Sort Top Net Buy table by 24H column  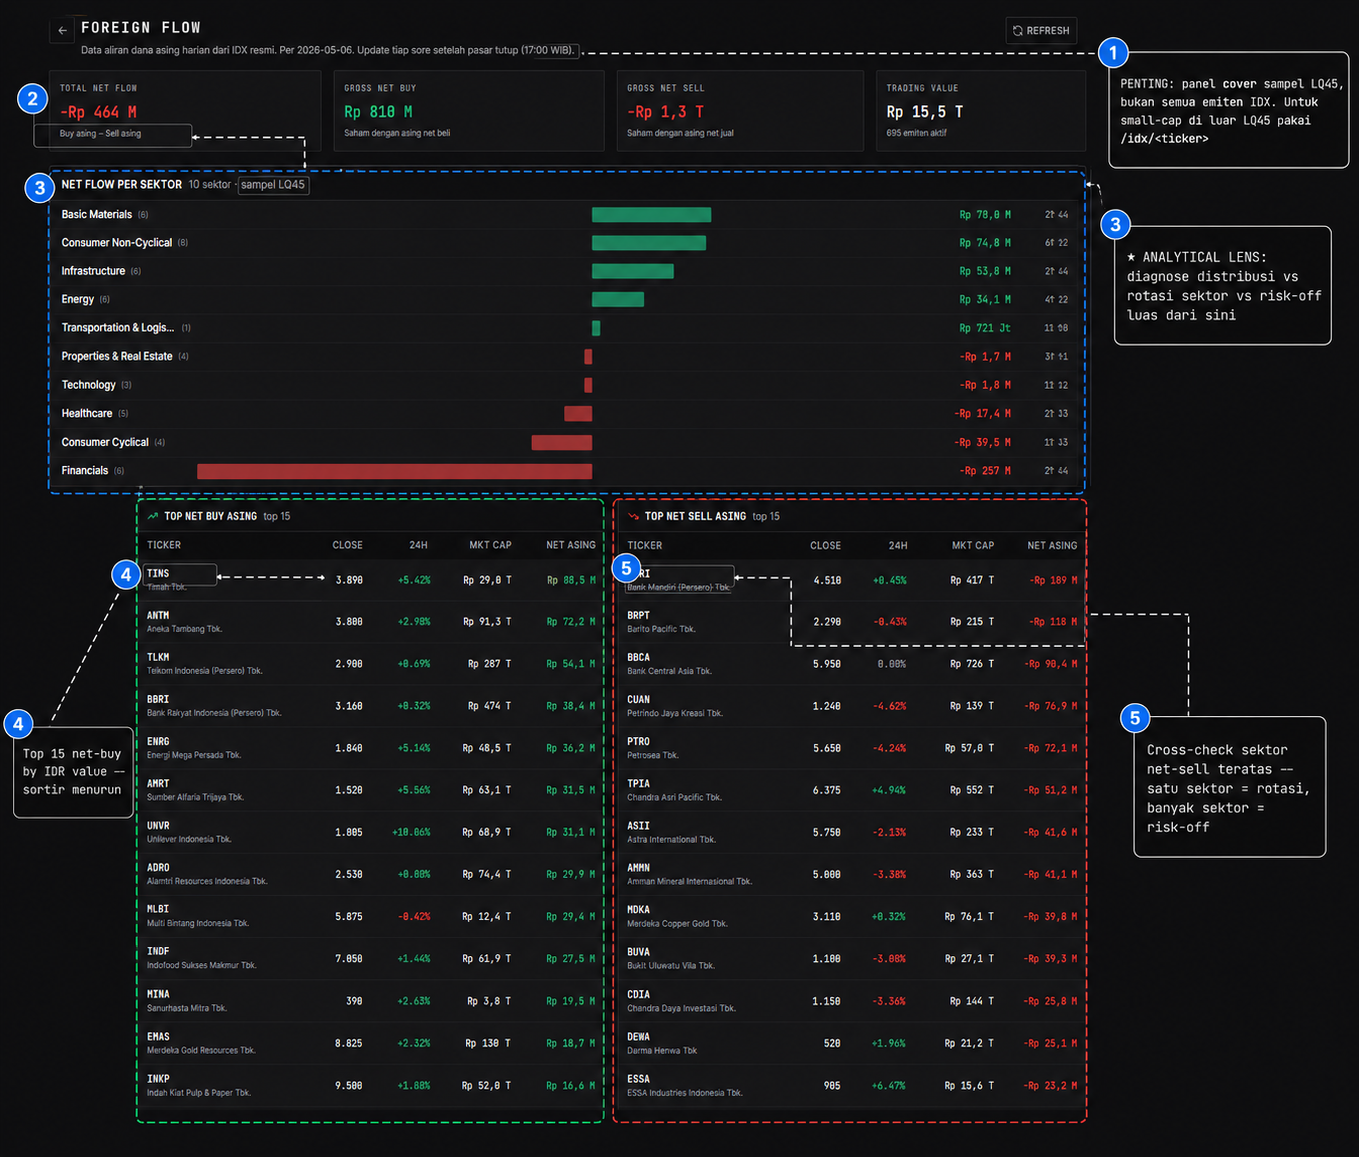418,545
